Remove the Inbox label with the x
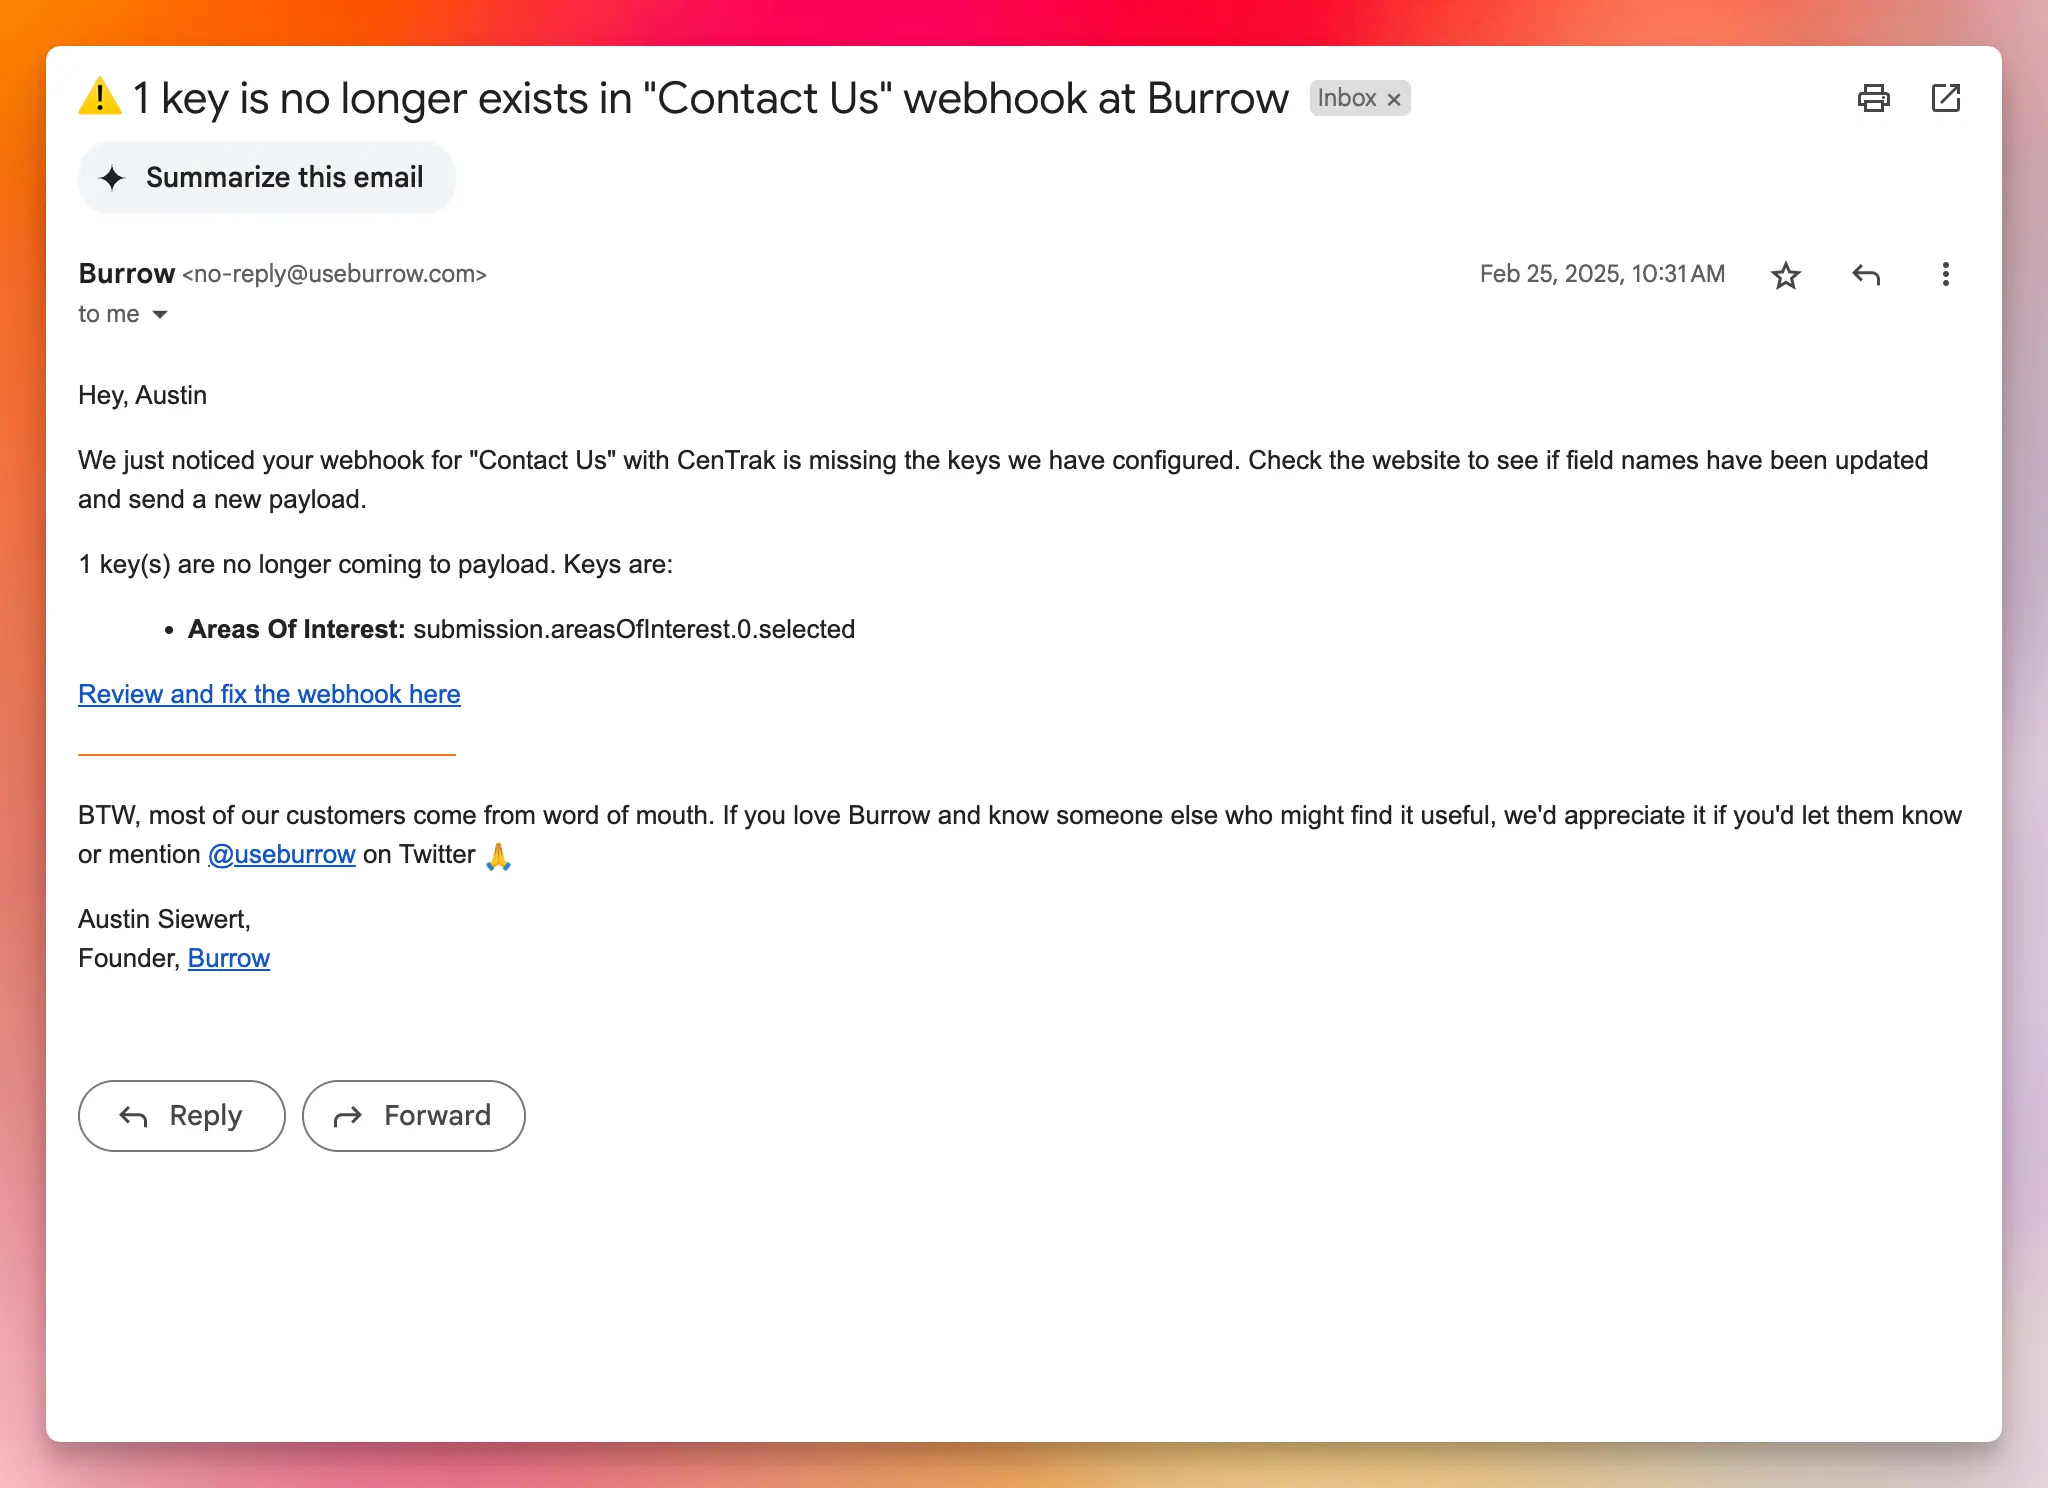 point(1393,99)
